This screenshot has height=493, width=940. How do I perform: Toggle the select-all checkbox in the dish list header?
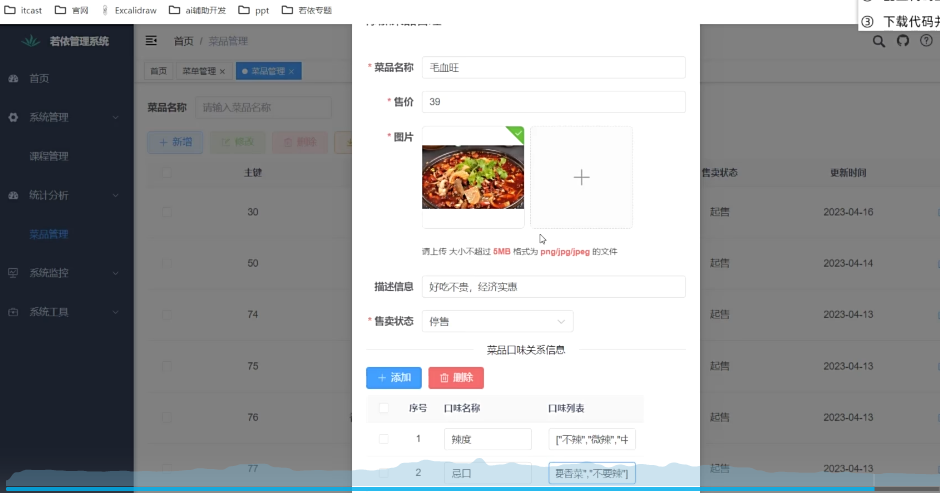[x=167, y=173]
